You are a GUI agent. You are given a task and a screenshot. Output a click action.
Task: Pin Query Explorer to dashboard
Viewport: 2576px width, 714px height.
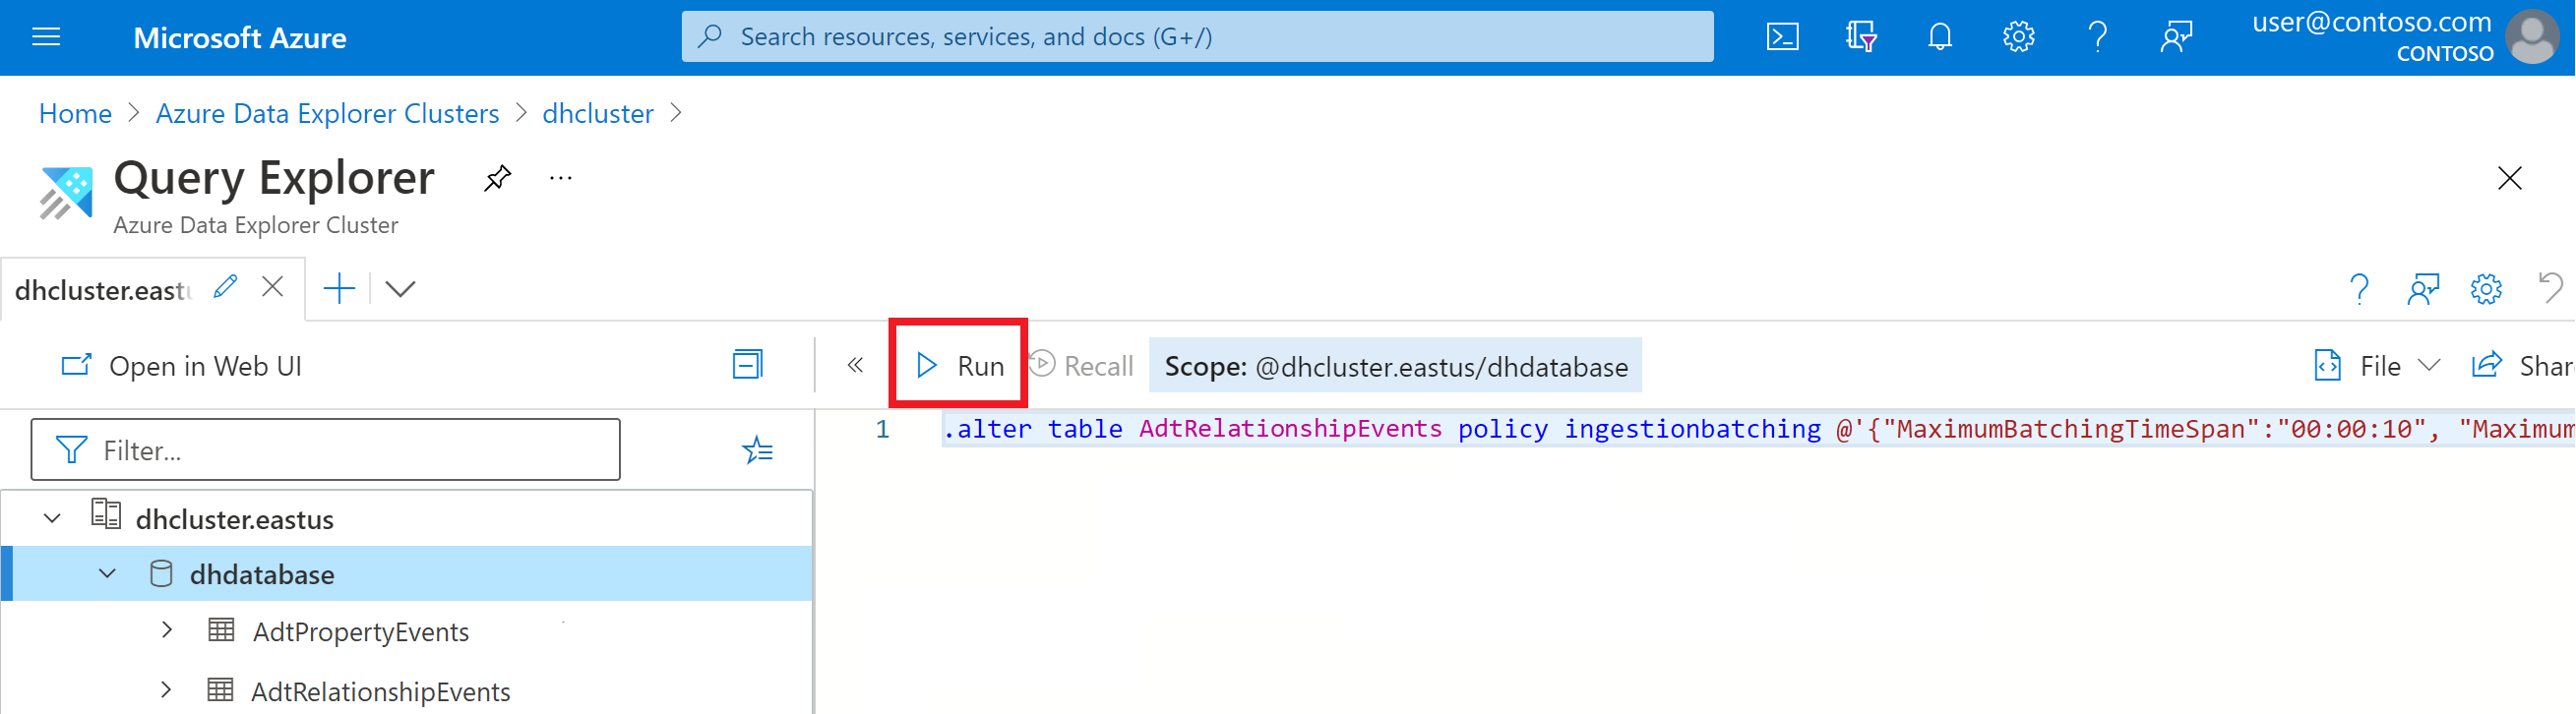(x=497, y=179)
